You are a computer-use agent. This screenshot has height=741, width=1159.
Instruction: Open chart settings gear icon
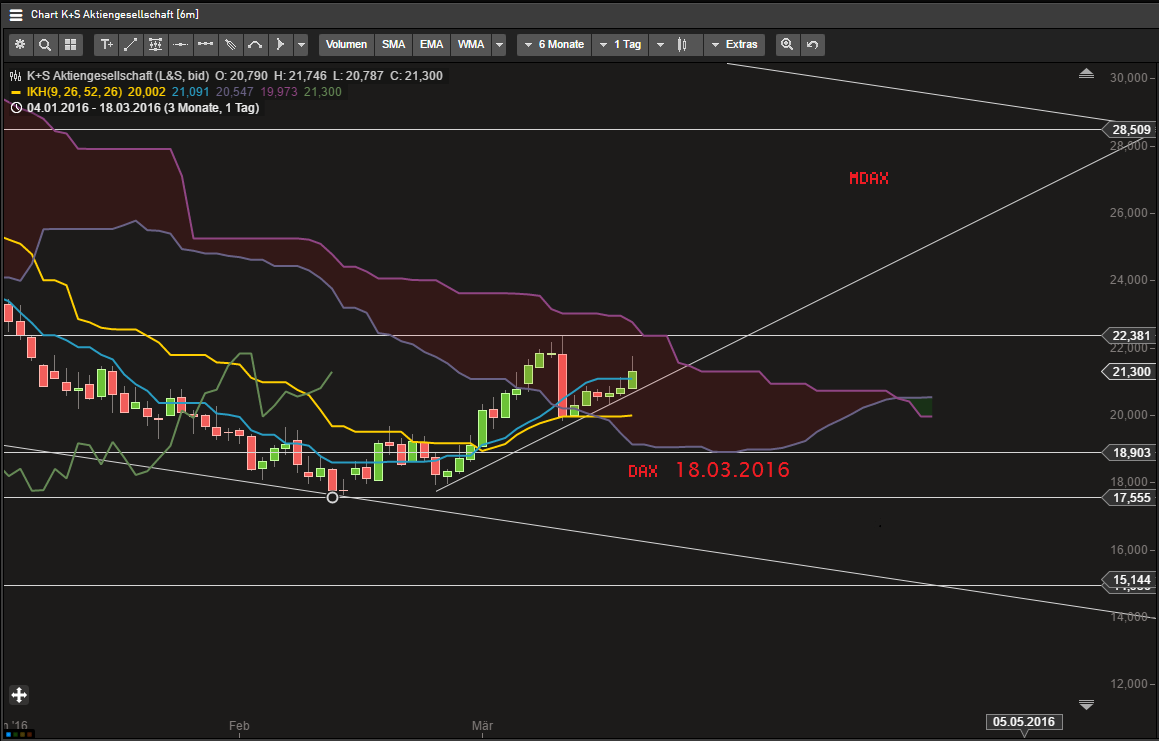pyautogui.click(x=20, y=44)
